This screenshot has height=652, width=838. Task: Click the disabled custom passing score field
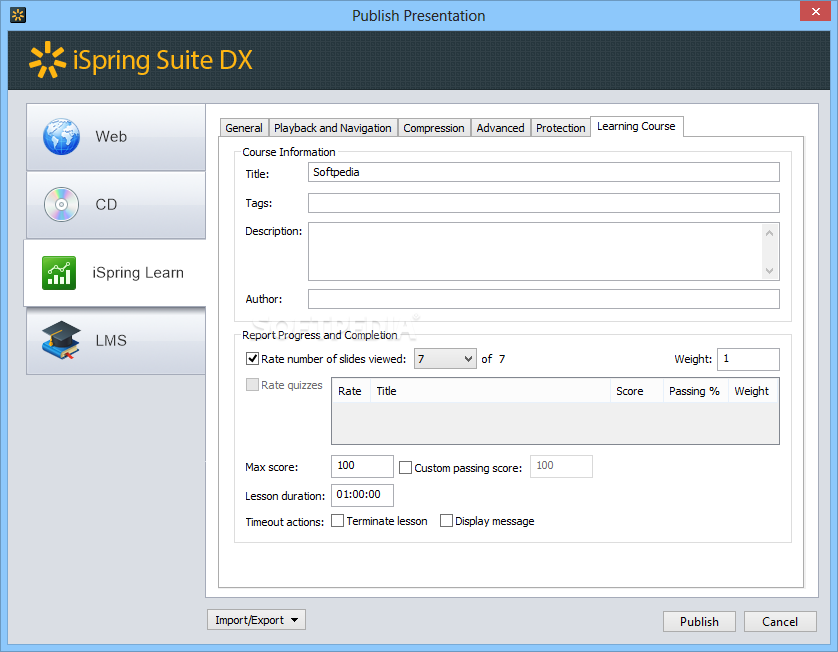point(561,466)
